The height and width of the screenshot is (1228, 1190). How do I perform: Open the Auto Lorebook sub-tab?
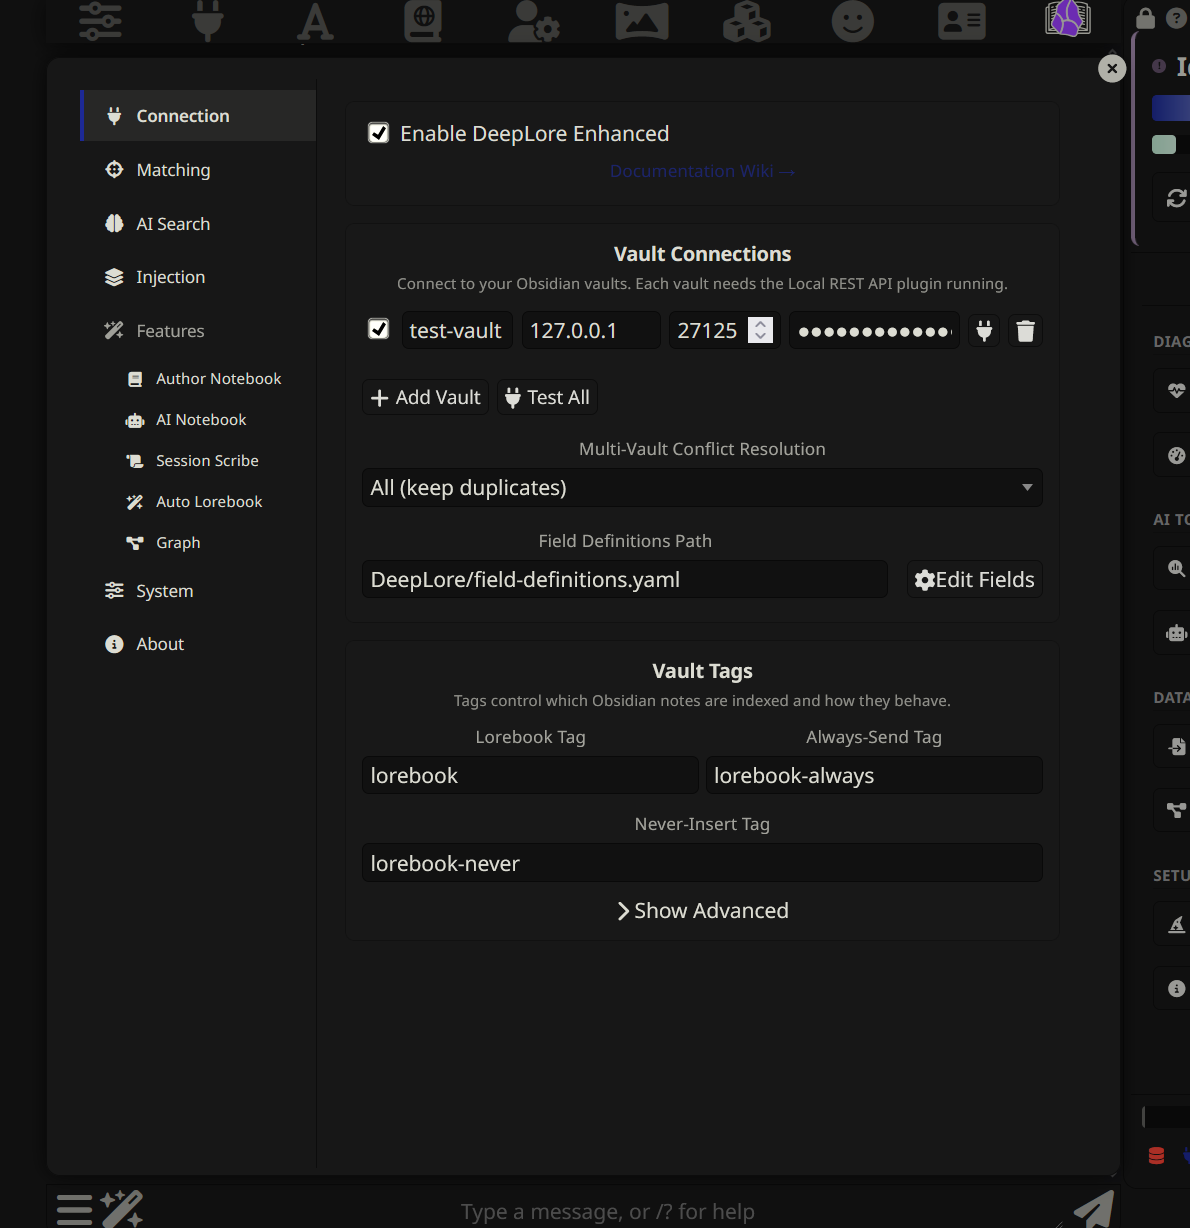tap(195, 502)
